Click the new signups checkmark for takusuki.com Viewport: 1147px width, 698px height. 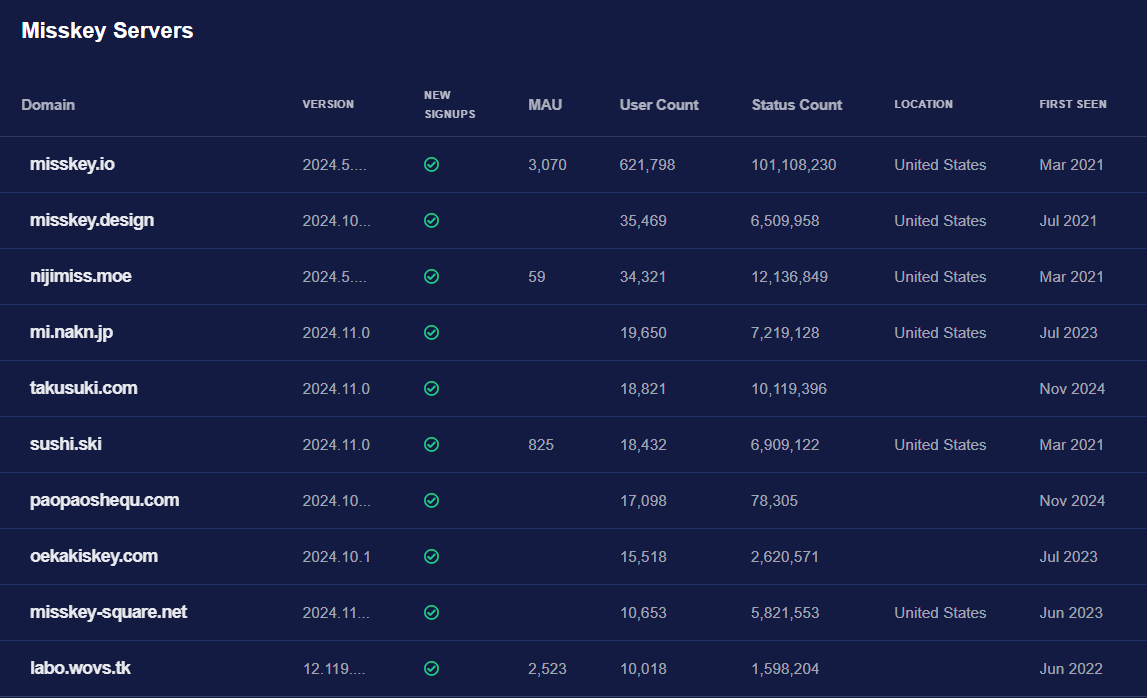pyautogui.click(x=432, y=389)
